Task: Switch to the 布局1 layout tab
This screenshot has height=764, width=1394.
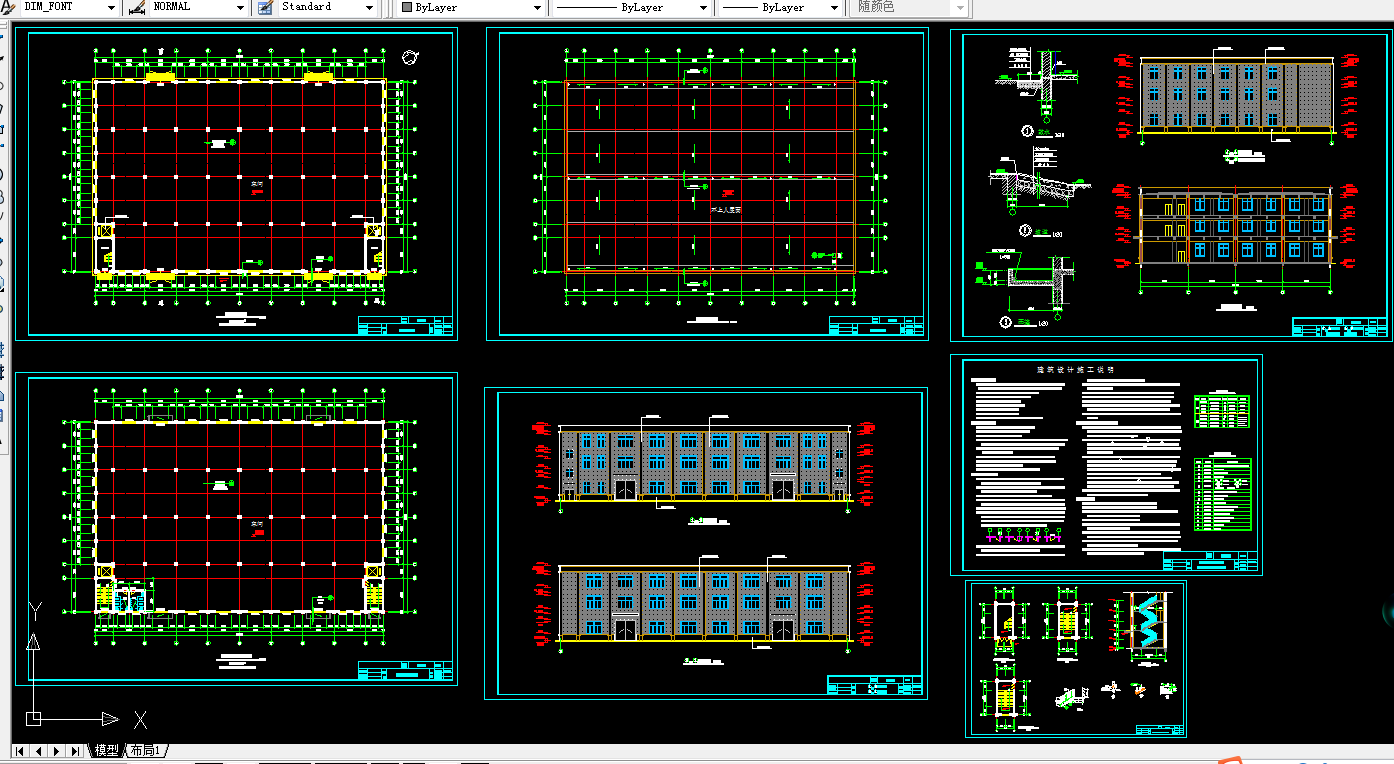Action: (146, 750)
